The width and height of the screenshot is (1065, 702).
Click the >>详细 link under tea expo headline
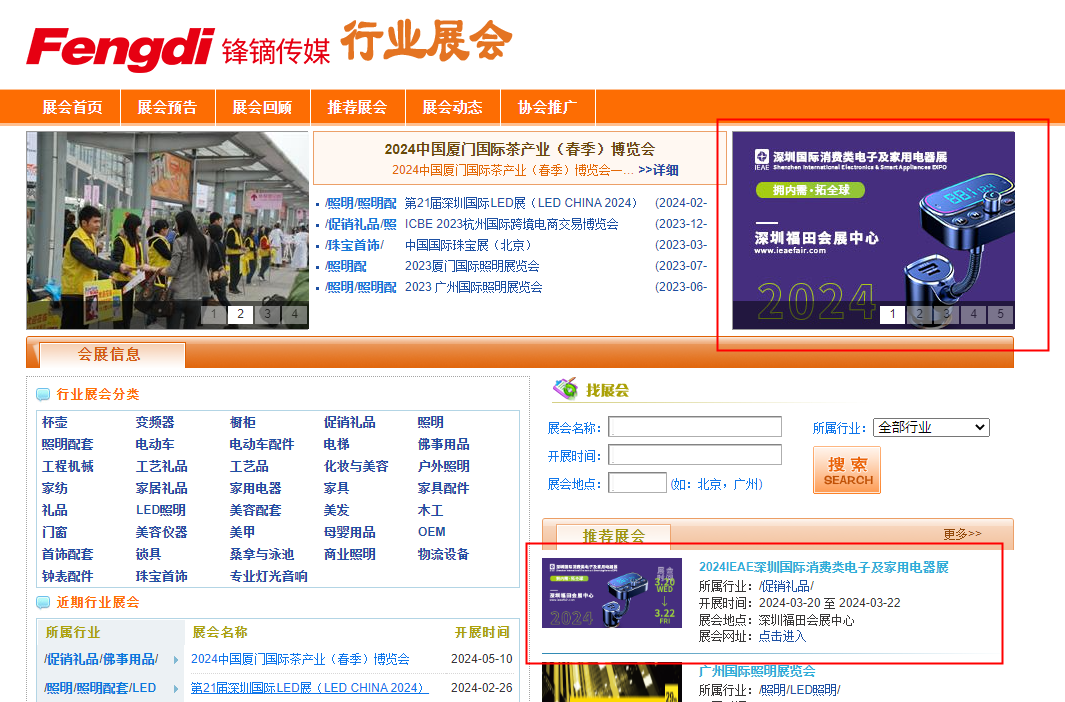(658, 170)
